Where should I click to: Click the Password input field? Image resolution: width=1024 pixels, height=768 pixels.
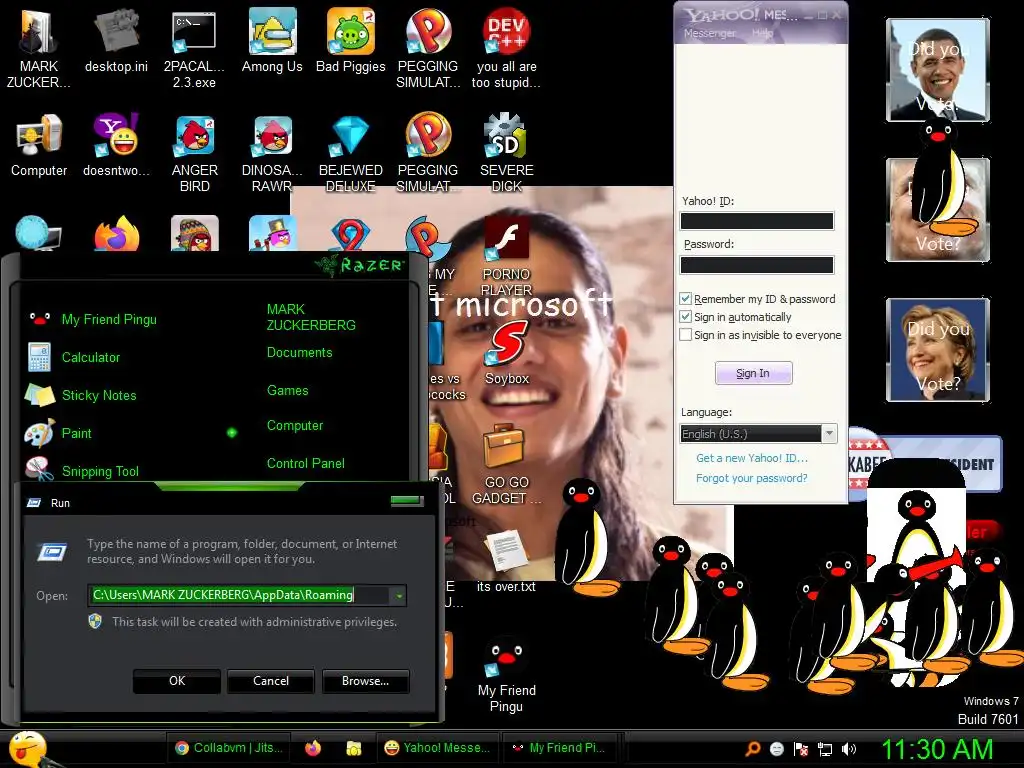tap(757, 264)
